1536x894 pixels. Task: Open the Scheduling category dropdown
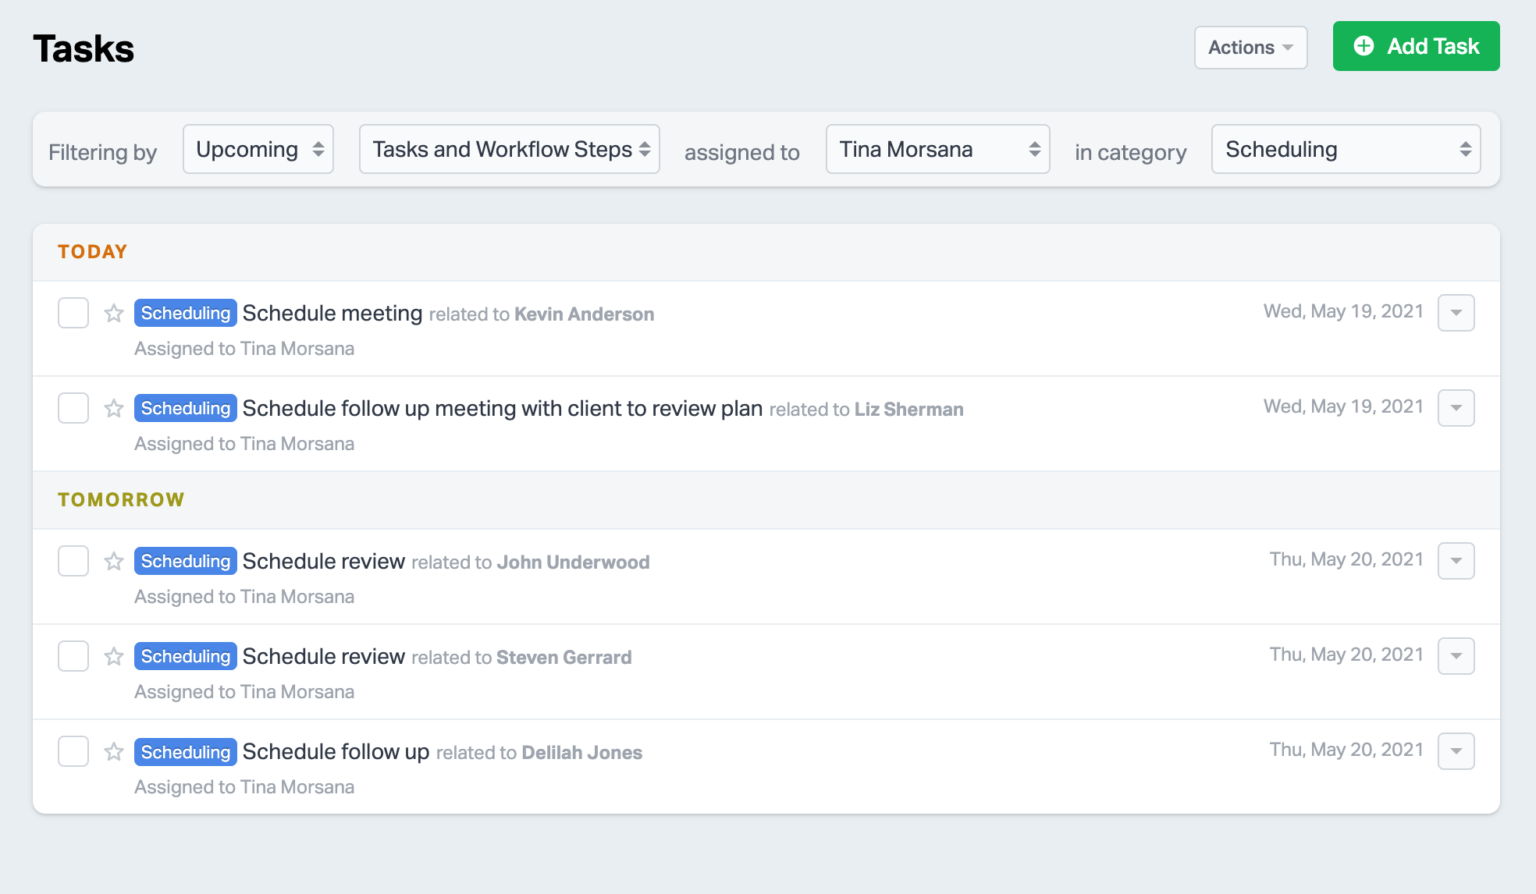1345,149
